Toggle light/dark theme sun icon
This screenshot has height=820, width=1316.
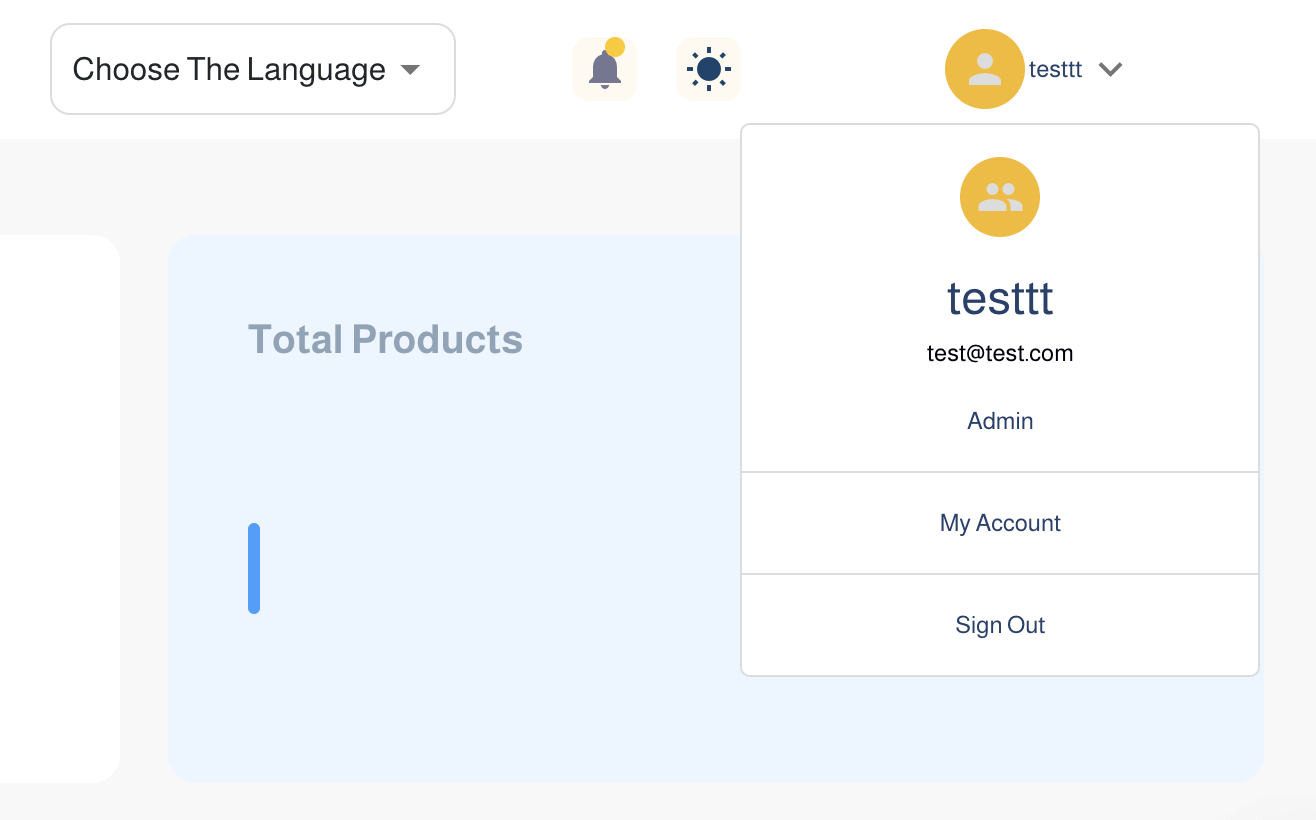pyautogui.click(x=709, y=69)
